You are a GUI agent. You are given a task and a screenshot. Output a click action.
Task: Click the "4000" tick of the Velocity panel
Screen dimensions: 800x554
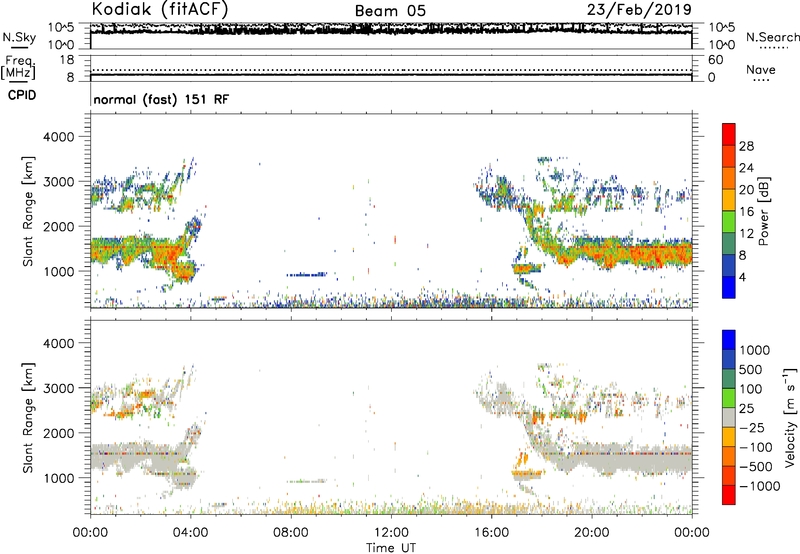[58, 343]
